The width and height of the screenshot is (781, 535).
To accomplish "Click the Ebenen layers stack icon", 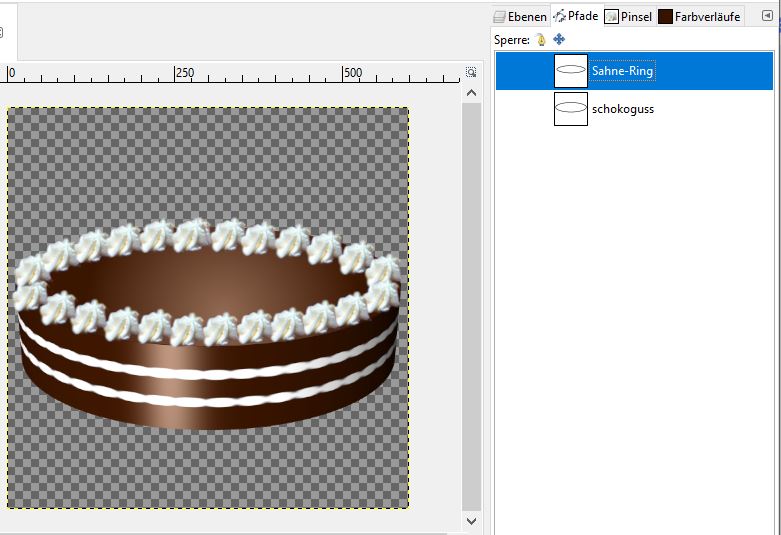I will tap(500, 16).
